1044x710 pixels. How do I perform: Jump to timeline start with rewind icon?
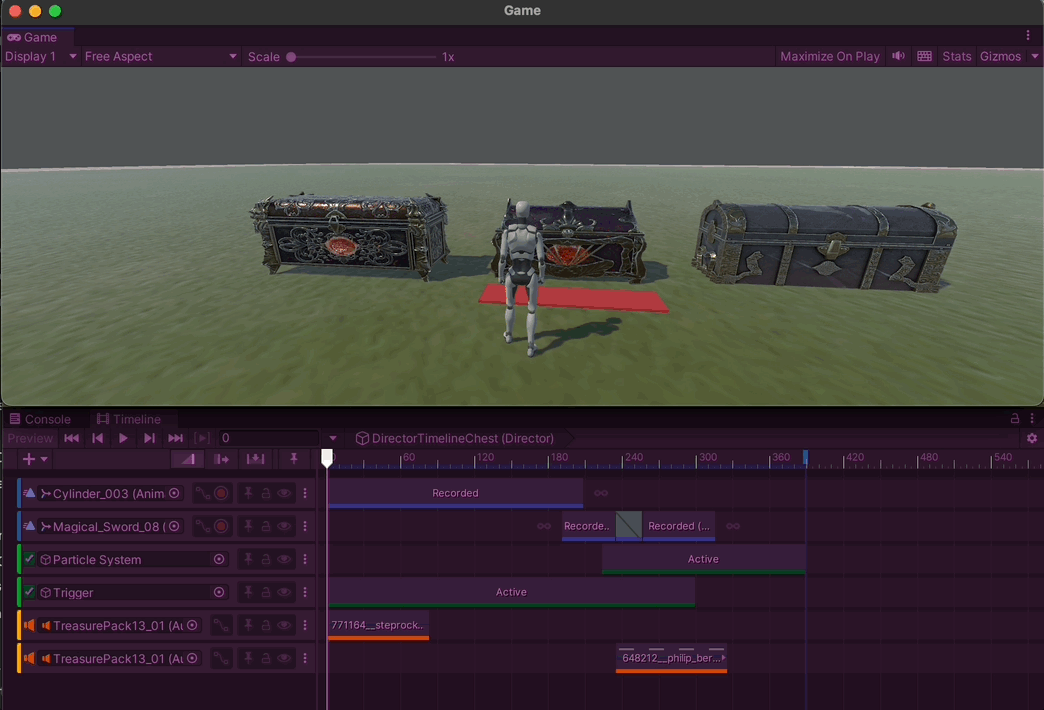coord(71,438)
